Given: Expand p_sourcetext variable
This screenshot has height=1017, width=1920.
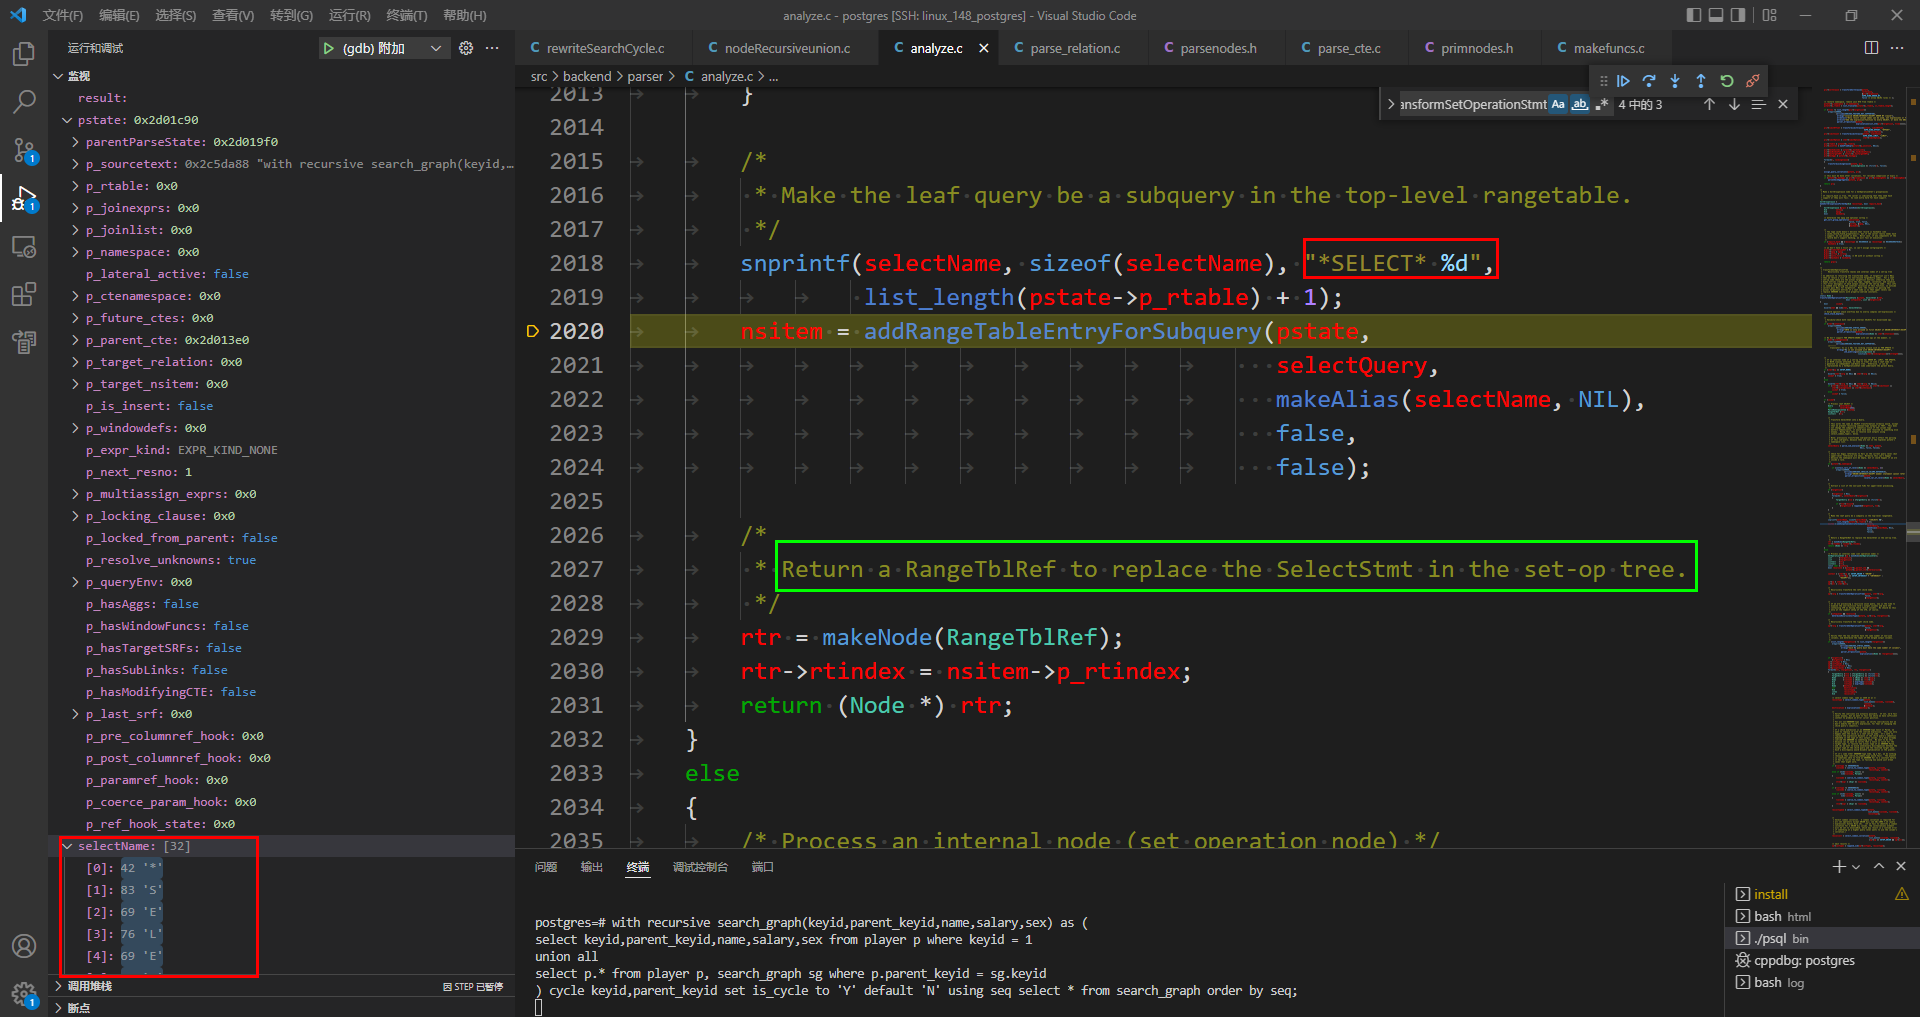Looking at the screenshot, I should coord(75,164).
